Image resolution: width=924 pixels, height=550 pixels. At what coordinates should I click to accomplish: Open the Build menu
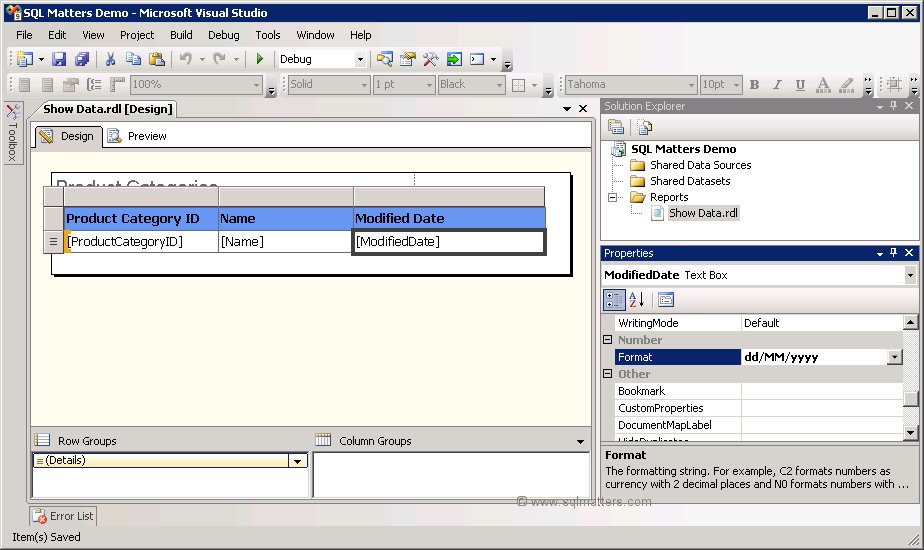click(x=181, y=35)
